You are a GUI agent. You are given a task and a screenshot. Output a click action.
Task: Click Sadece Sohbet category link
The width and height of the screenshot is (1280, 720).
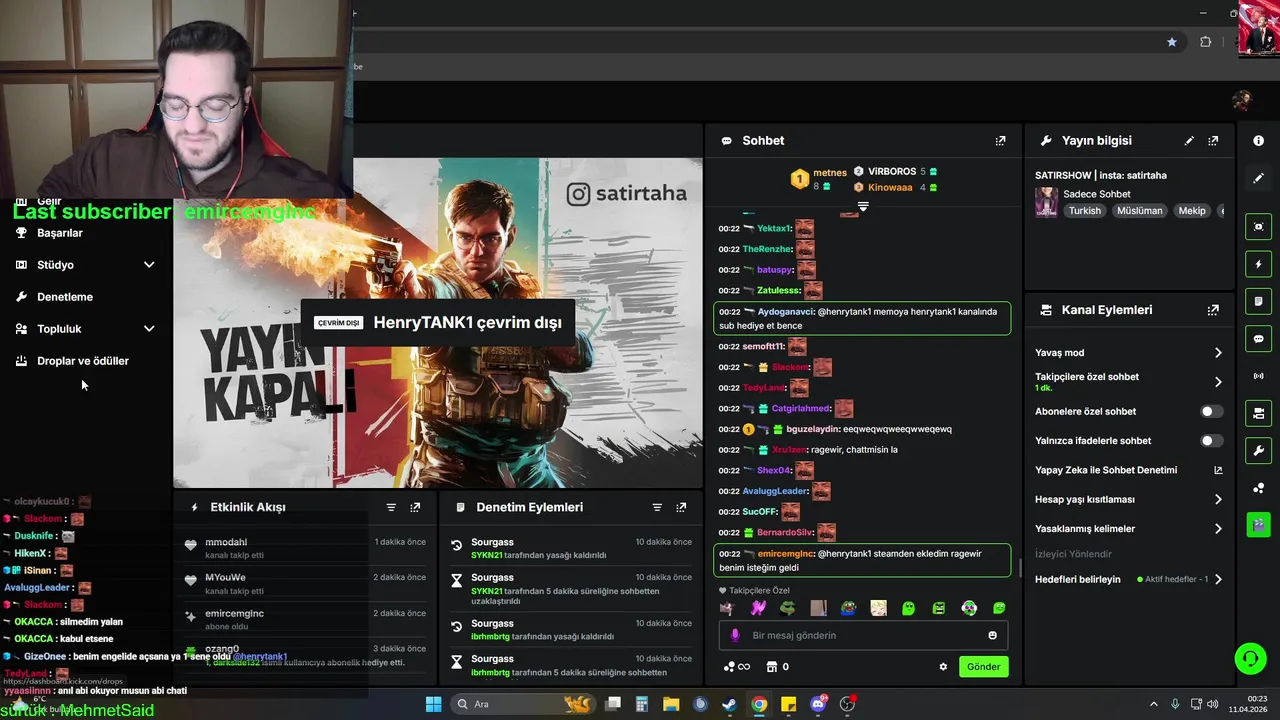coord(1097,194)
